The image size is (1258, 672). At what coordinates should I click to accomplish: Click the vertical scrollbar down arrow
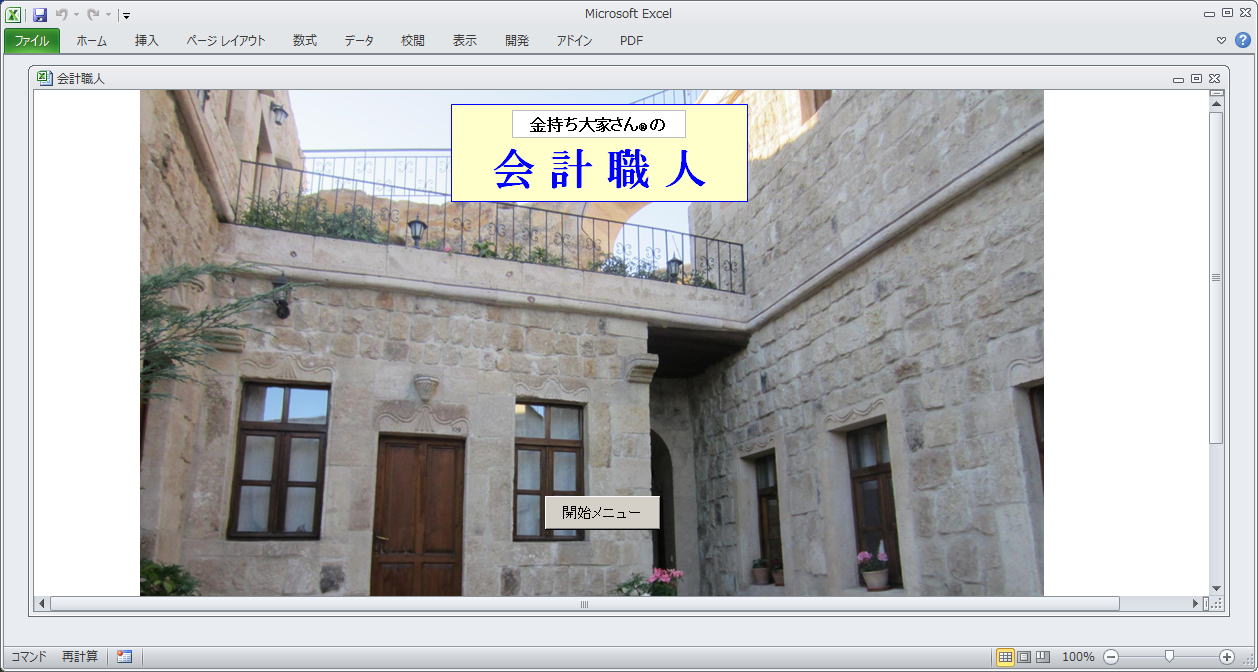[1217, 588]
